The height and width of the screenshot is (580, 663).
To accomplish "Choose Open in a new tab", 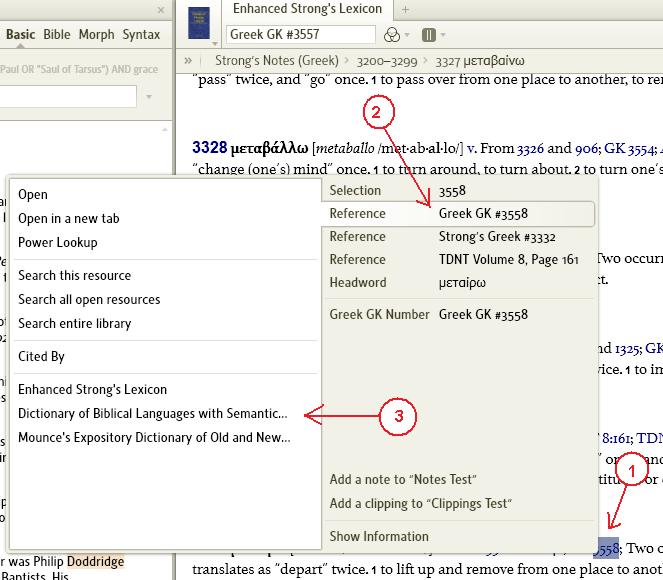I will click(x=68, y=219).
